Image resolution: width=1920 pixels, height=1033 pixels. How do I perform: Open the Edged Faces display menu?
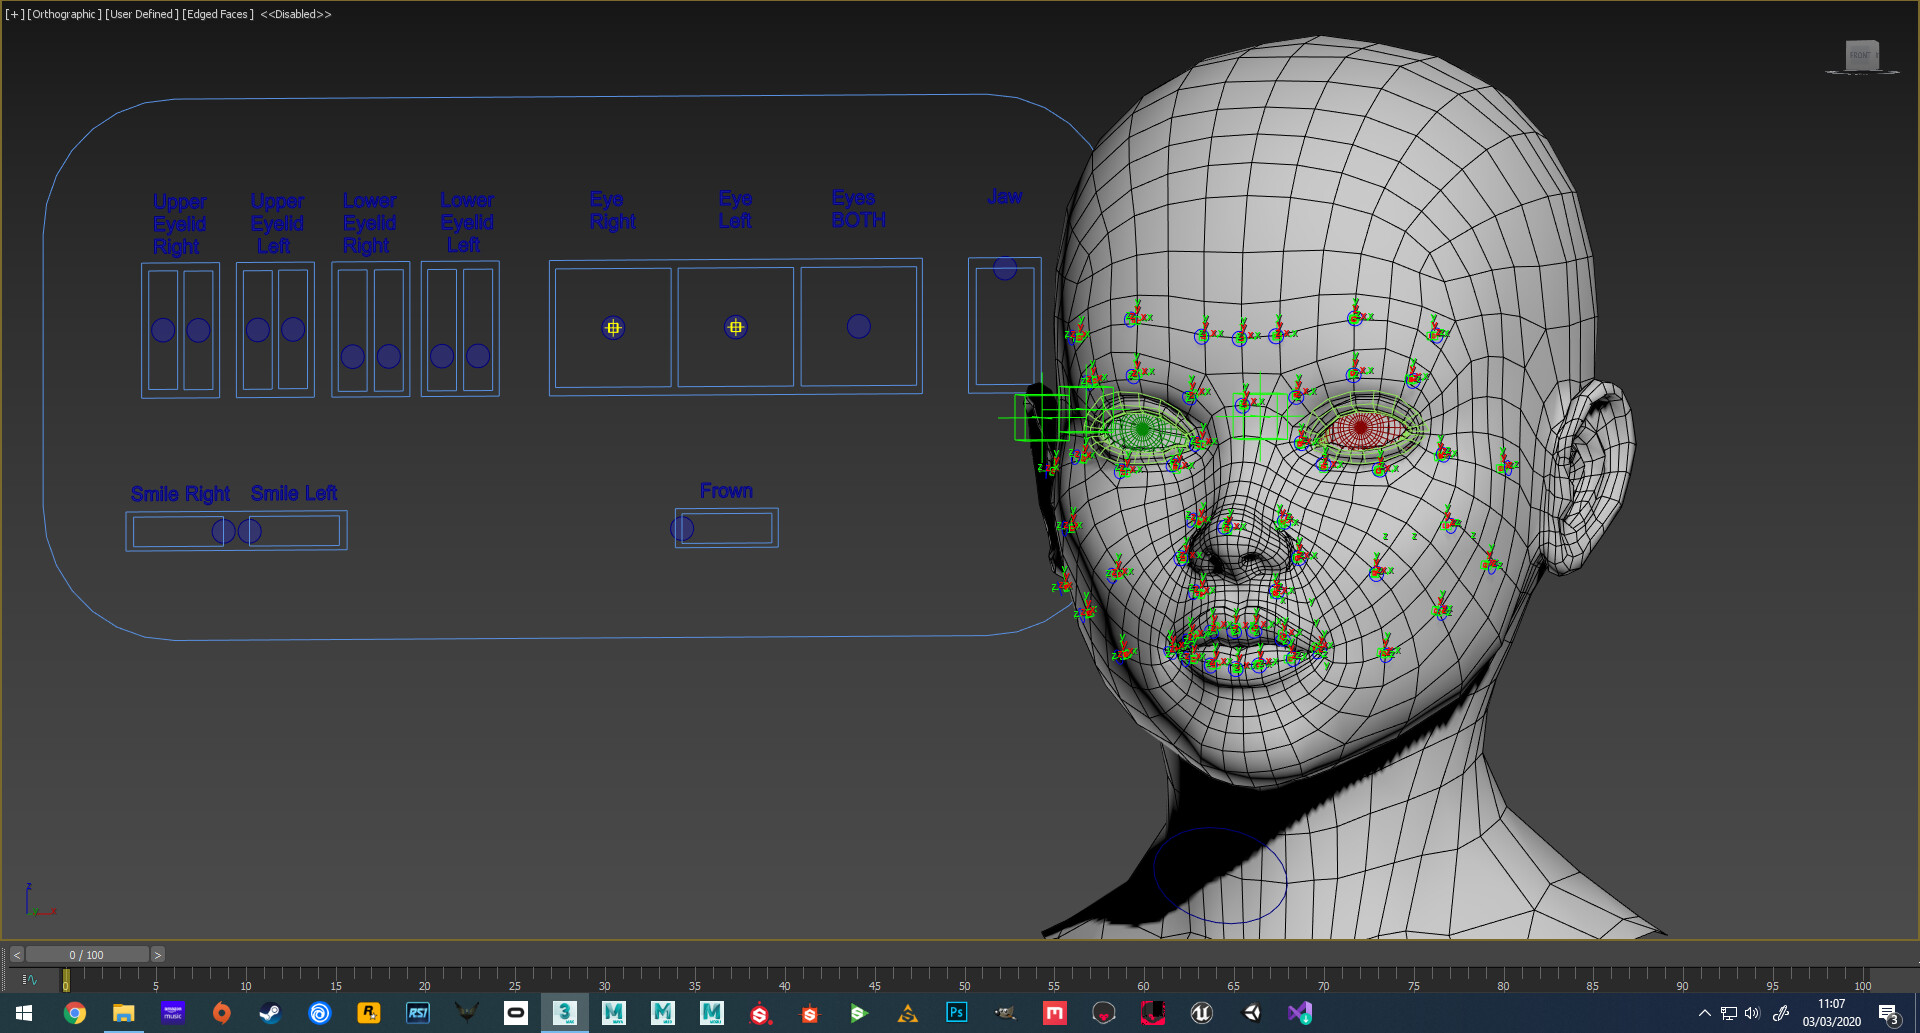tap(216, 14)
